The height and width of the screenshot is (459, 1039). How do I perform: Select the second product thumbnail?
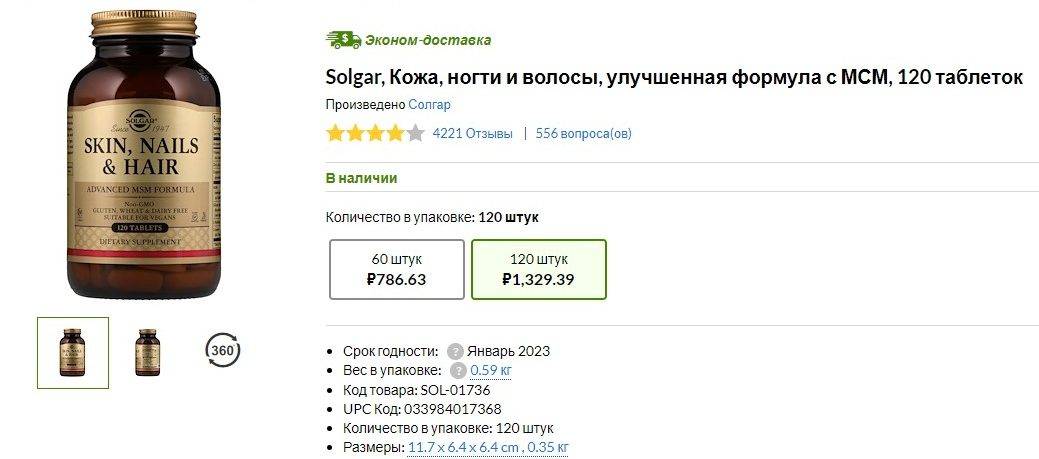tap(148, 352)
